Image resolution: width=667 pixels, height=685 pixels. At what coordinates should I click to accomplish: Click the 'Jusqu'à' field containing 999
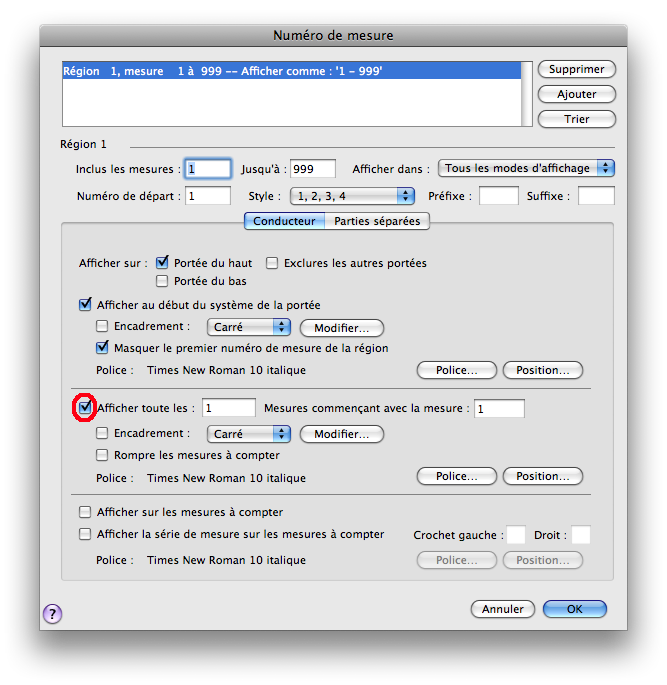[x=312, y=169]
